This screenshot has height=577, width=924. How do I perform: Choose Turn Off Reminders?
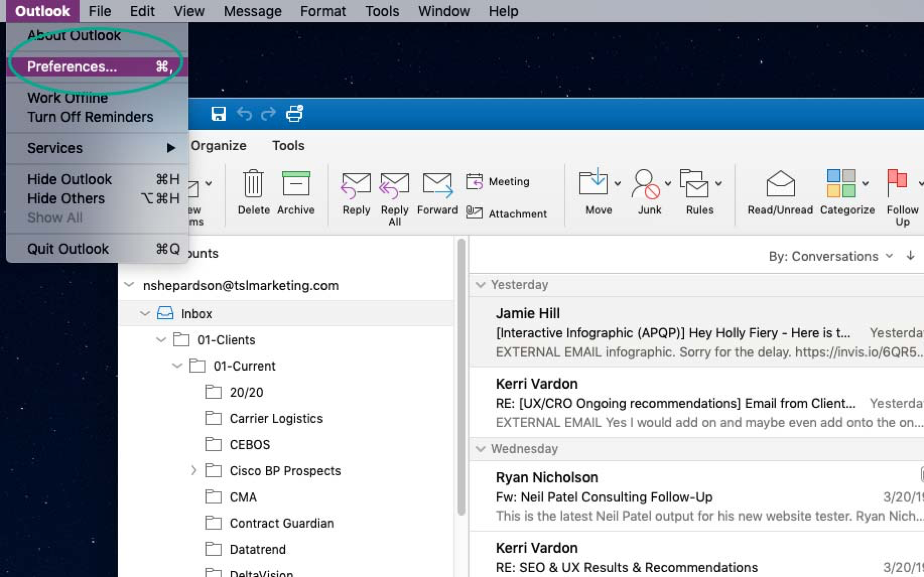pyautogui.click(x=97, y=117)
